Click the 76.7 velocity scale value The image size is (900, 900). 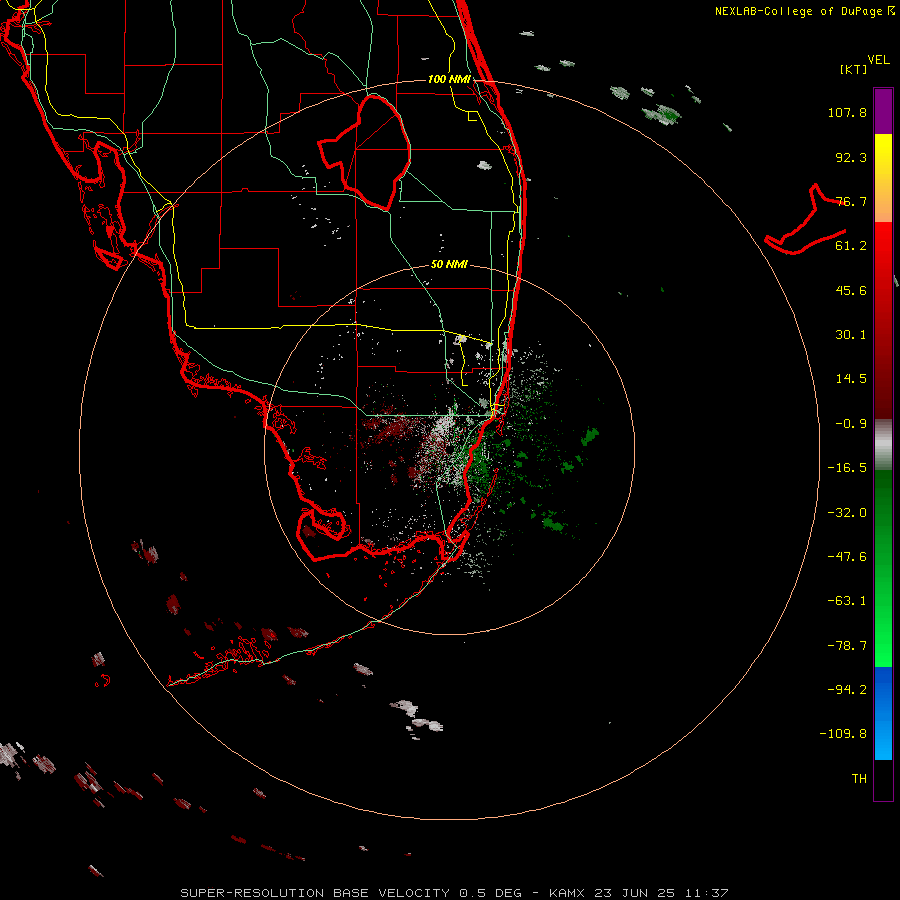[x=851, y=201]
